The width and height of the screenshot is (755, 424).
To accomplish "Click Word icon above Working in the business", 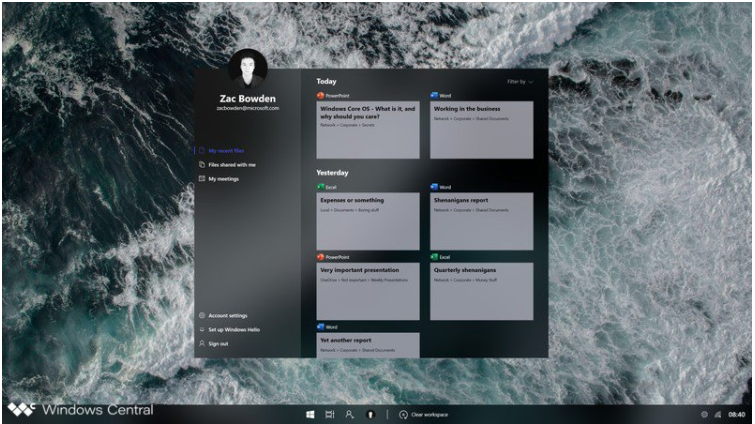I will pyautogui.click(x=434, y=95).
